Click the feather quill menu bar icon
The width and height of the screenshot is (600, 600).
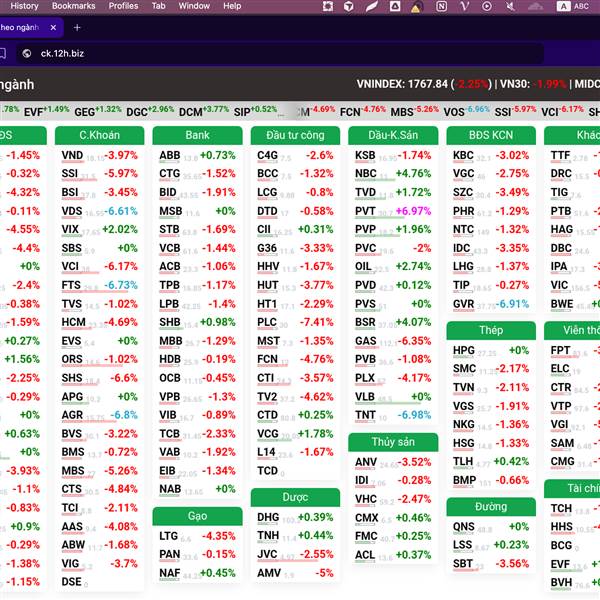(x=372, y=6)
